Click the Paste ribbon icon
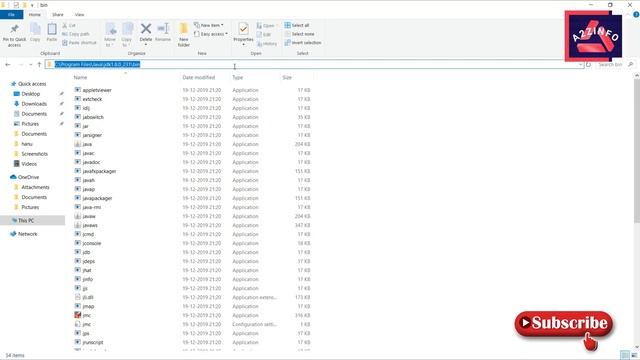Screen dimensions: 640x360 (x=52, y=33)
